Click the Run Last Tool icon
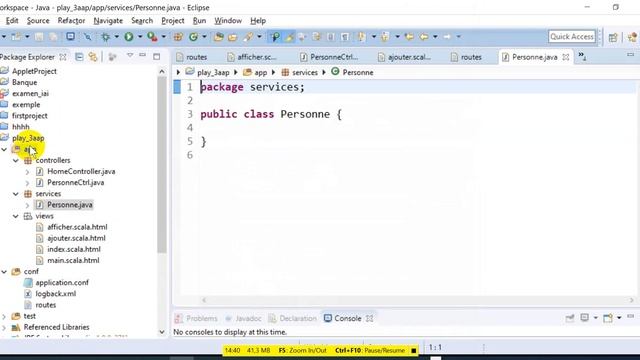Screen dimensions: 640x360 click(152, 37)
